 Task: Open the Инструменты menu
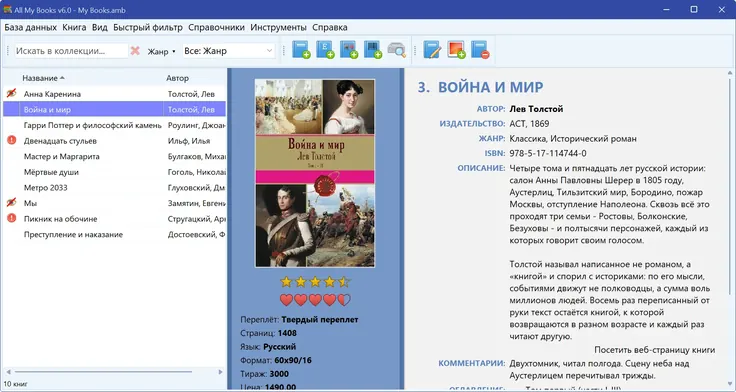pos(278,27)
